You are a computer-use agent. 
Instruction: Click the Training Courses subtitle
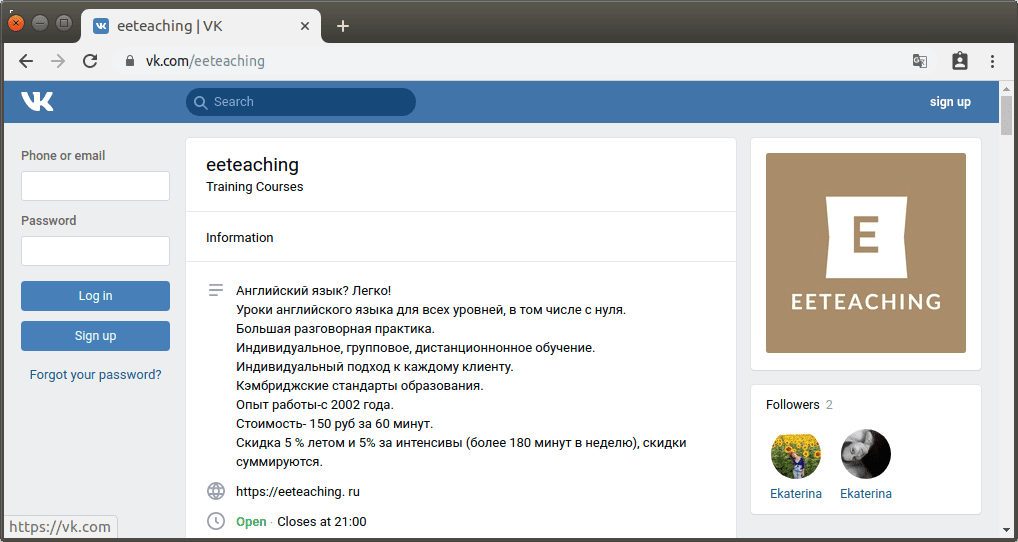point(254,187)
